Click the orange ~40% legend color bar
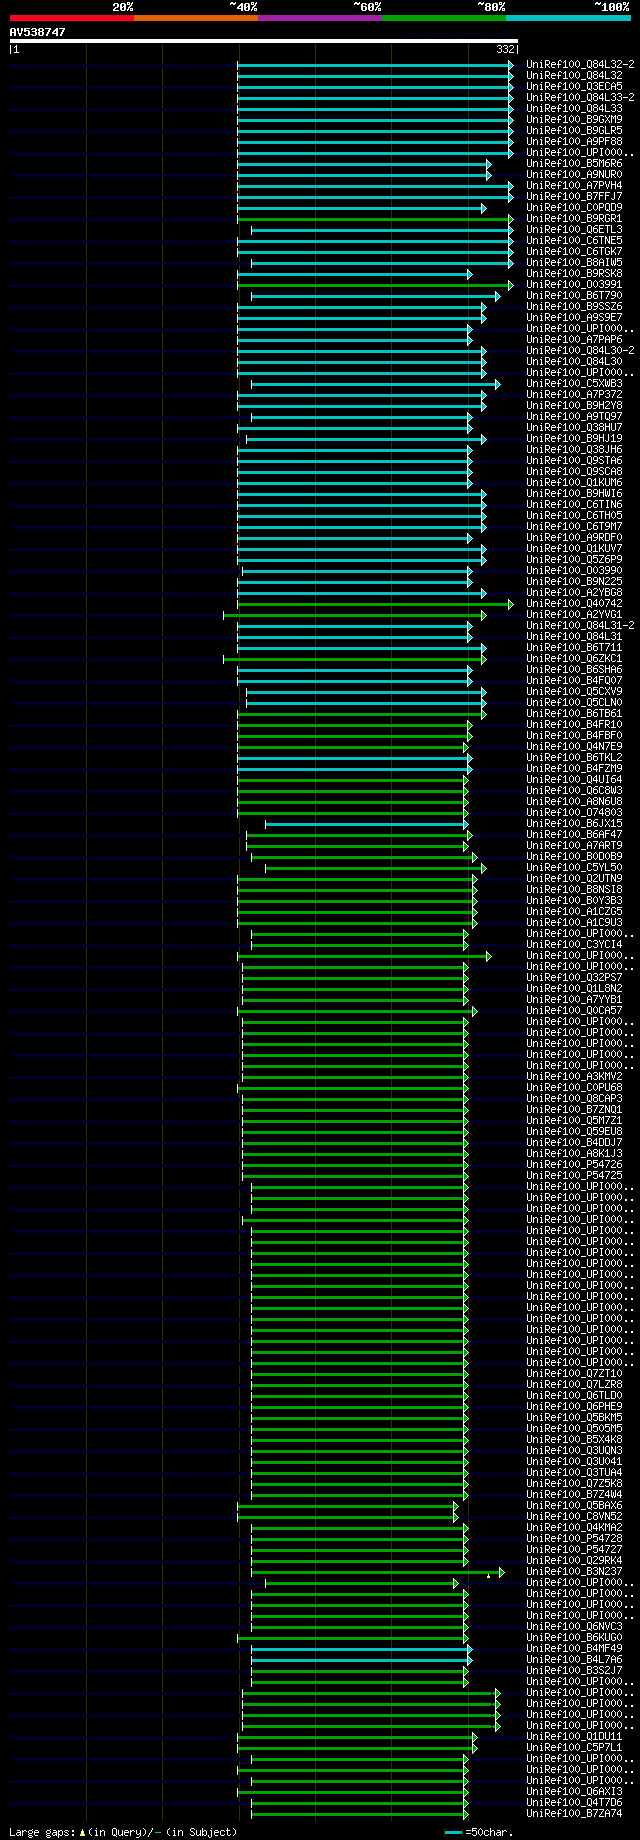This screenshot has width=640, height=1840. (x=195, y=18)
